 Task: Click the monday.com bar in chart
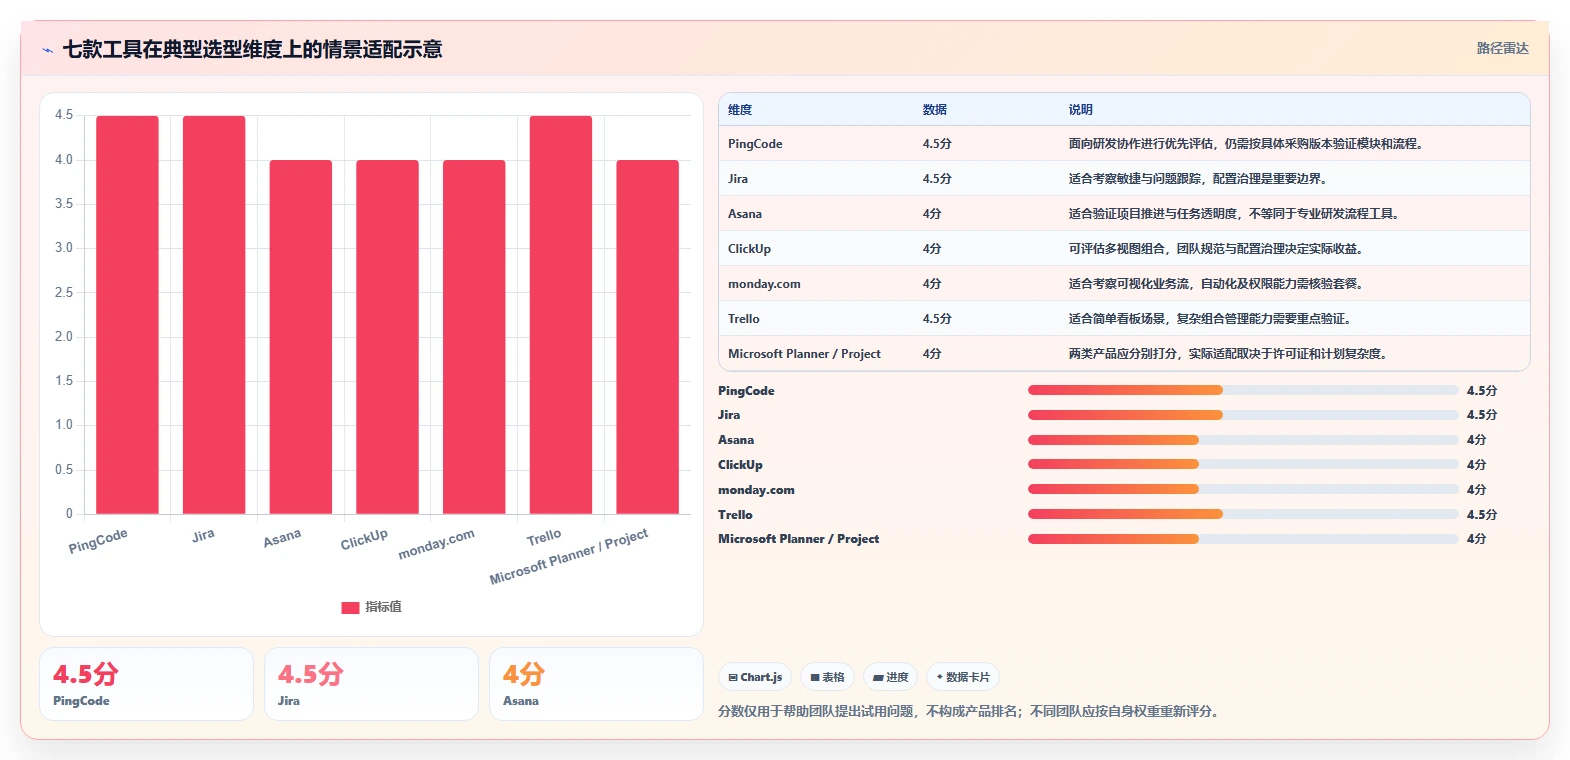(474, 337)
